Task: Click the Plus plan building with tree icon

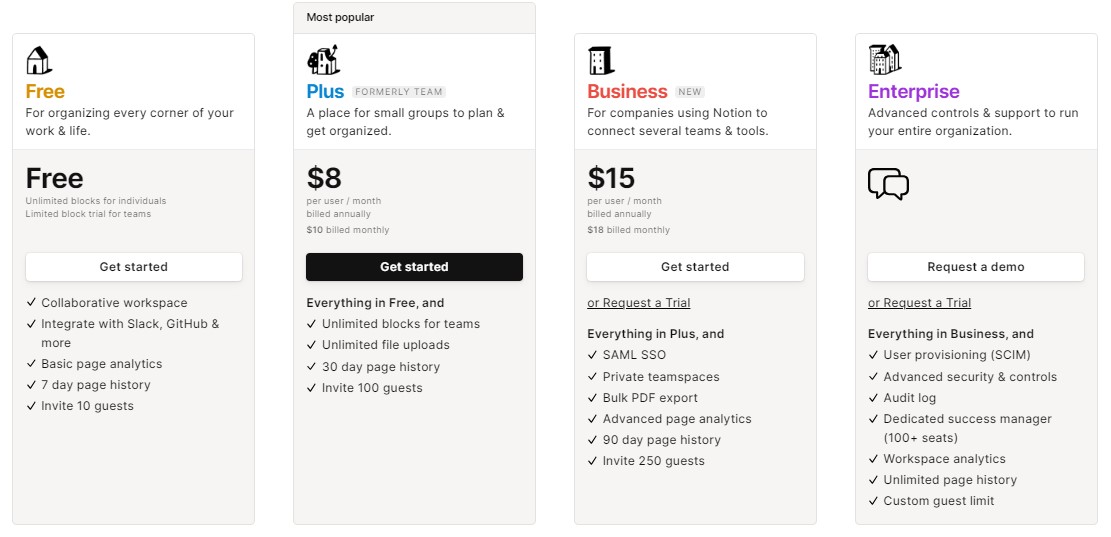Action: tap(323, 60)
